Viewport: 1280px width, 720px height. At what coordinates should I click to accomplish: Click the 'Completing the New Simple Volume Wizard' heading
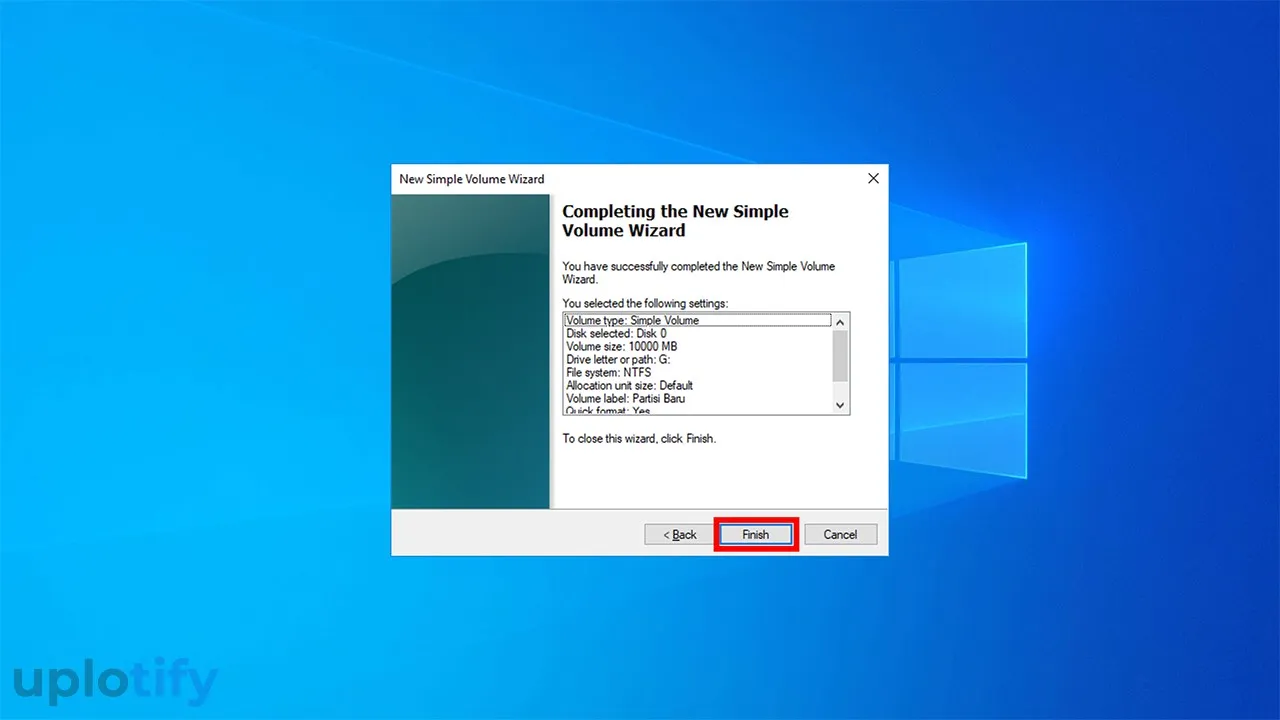pyautogui.click(x=675, y=221)
